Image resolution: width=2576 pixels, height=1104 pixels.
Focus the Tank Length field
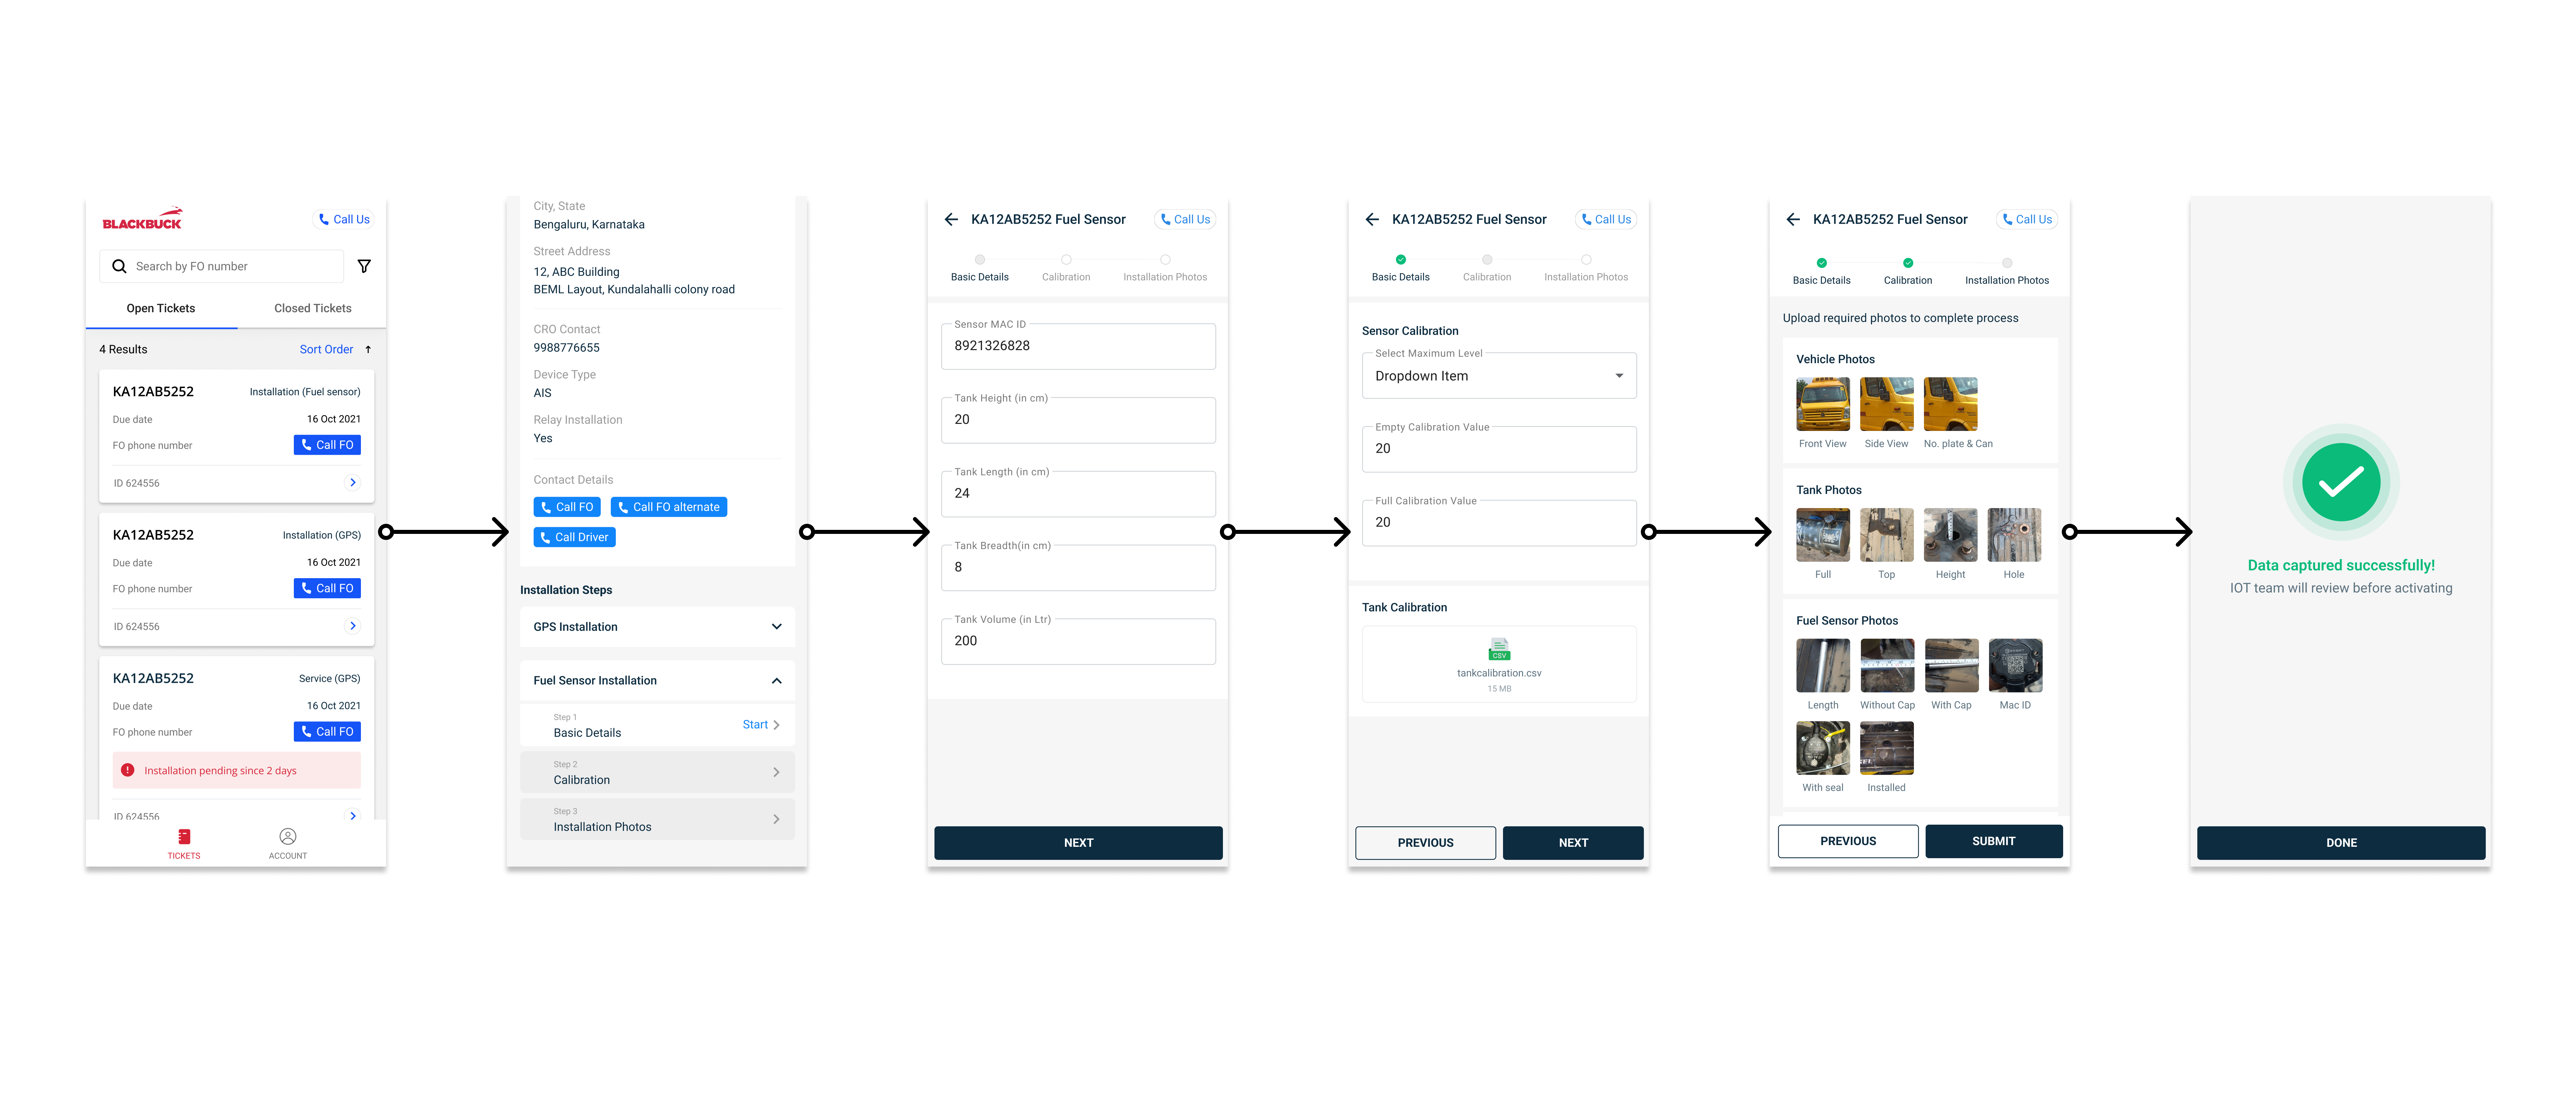tap(1078, 494)
